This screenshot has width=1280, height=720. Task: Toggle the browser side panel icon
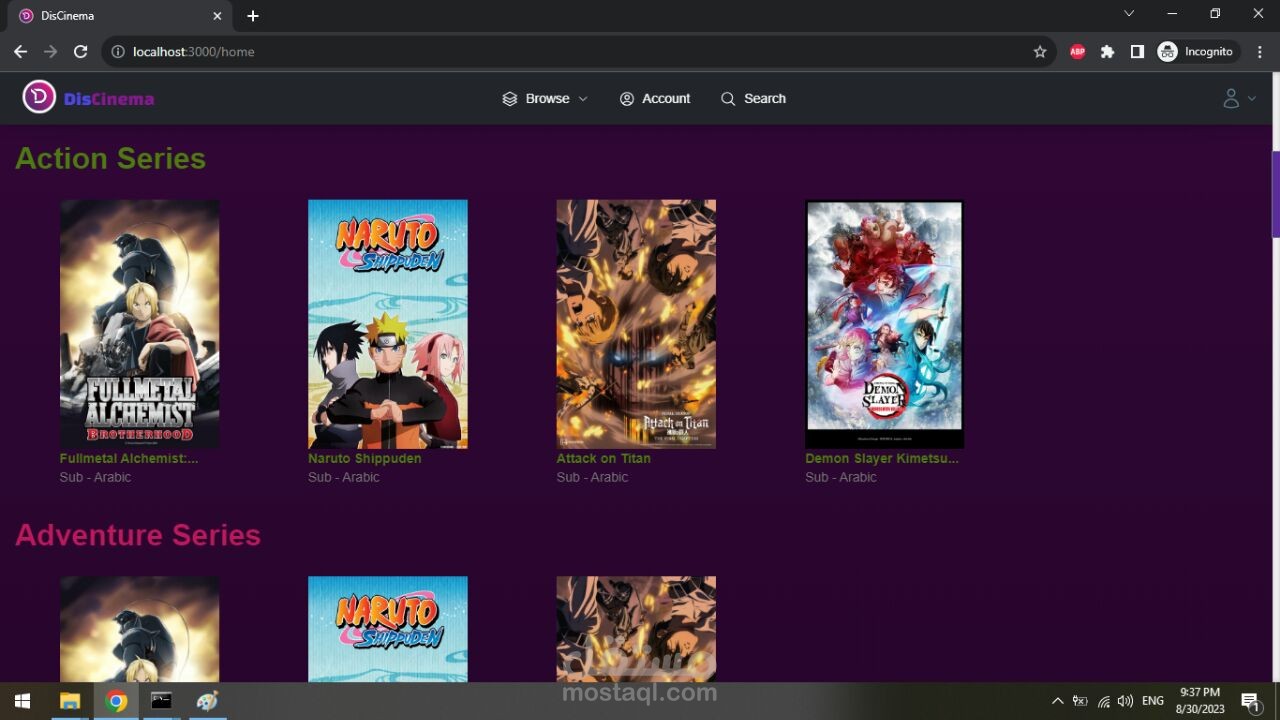tap(1137, 52)
